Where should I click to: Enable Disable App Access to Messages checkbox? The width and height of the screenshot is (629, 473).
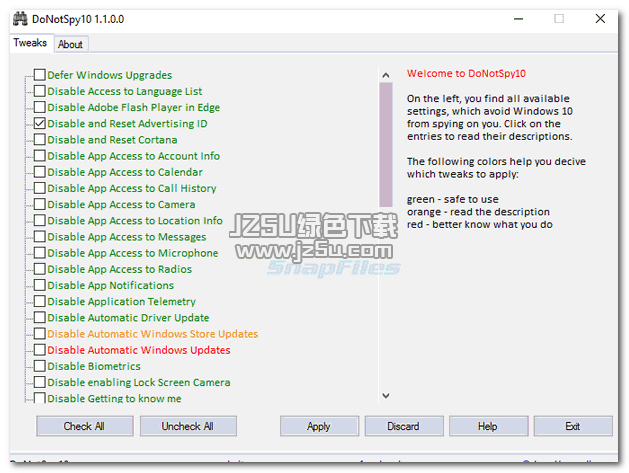click(39, 237)
